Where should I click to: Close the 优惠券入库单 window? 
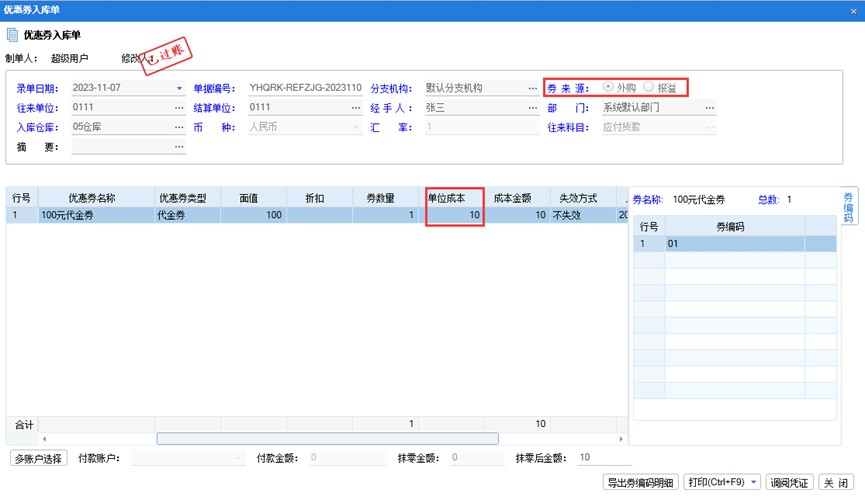click(853, 10)
